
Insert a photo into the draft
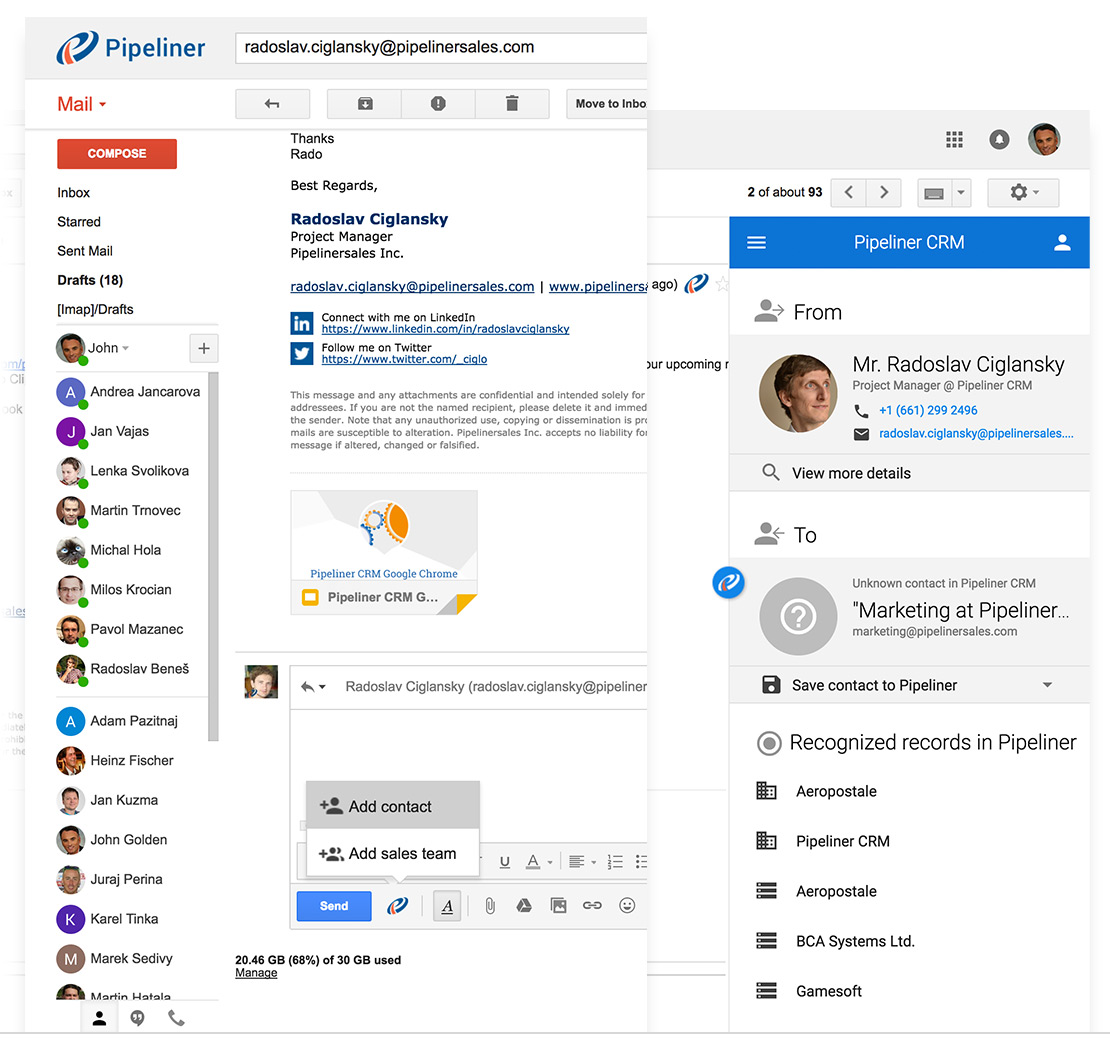[x=558, y=905]
